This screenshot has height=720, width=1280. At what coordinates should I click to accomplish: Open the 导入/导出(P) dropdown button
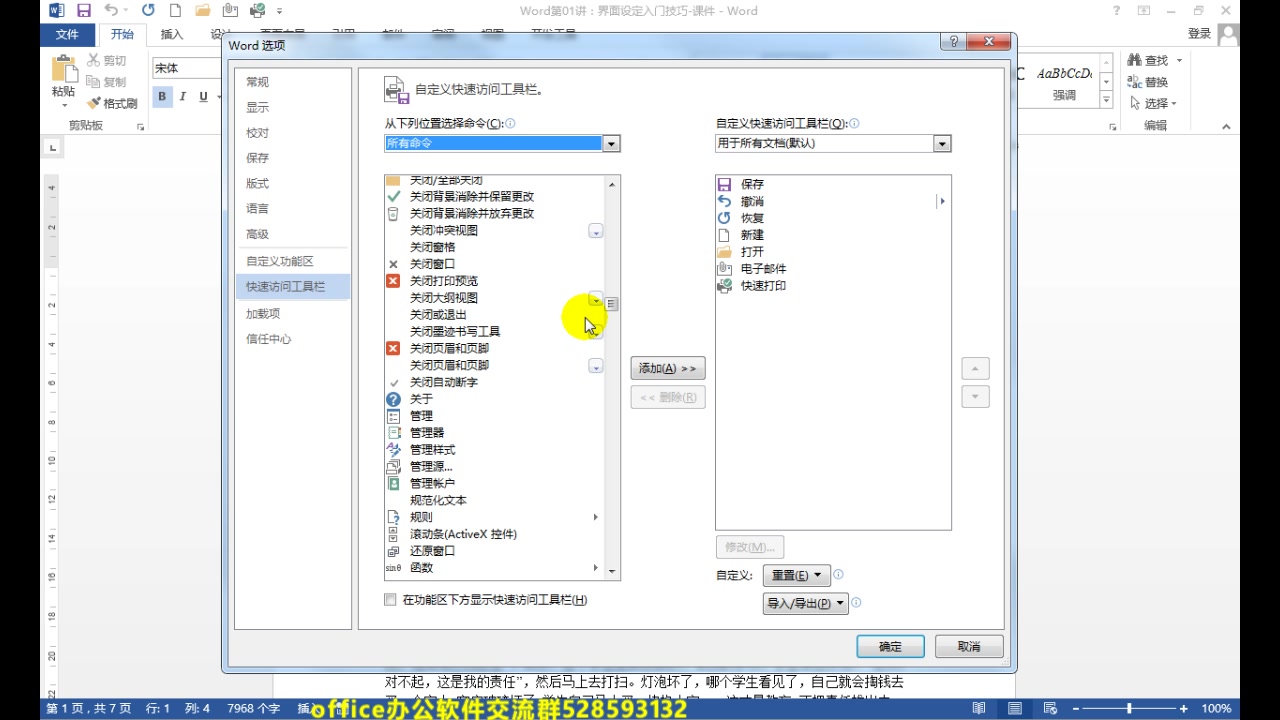806,604
